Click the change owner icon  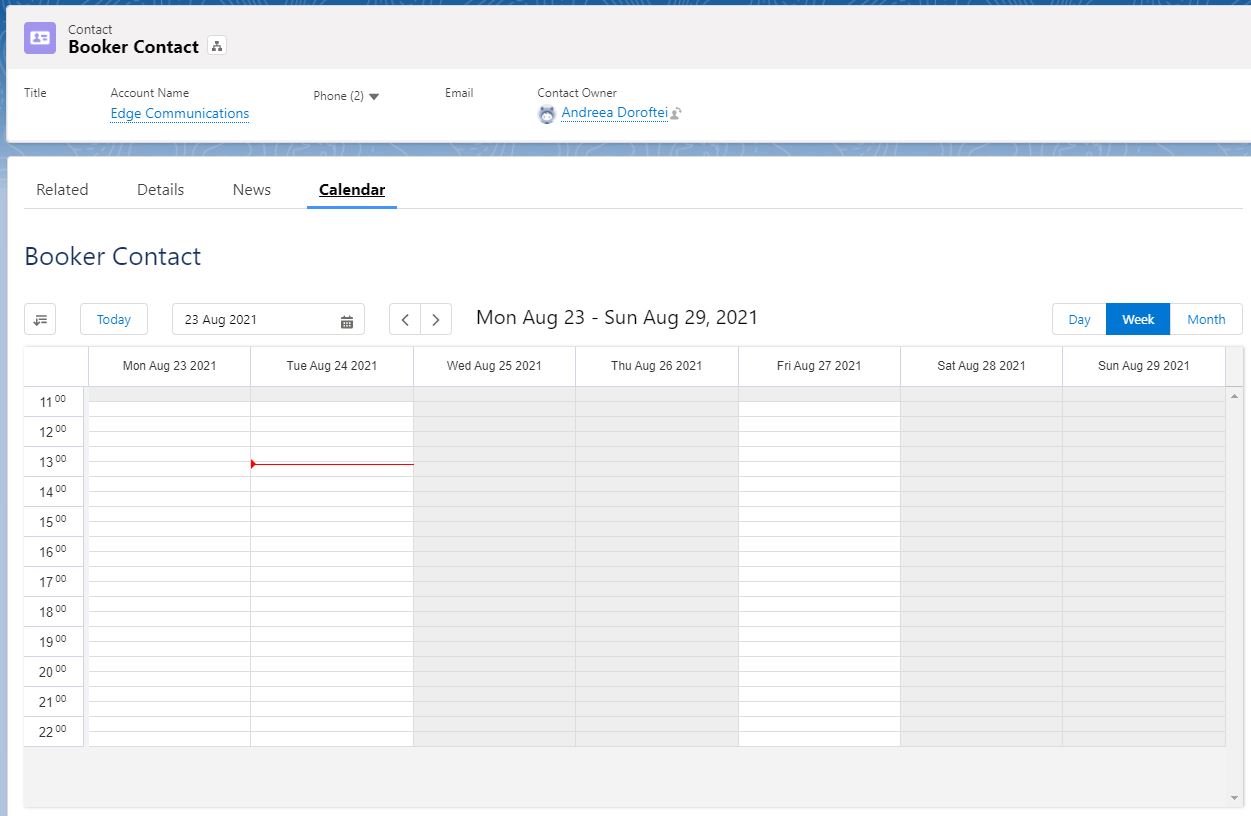coord(676,114)
